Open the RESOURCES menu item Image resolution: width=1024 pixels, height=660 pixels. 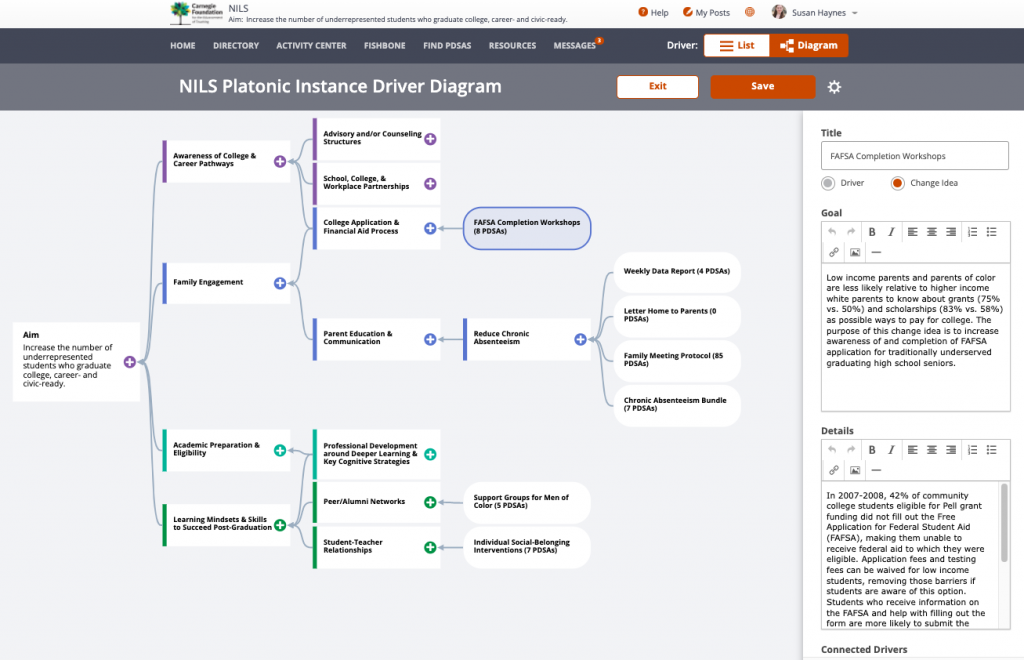512,46
